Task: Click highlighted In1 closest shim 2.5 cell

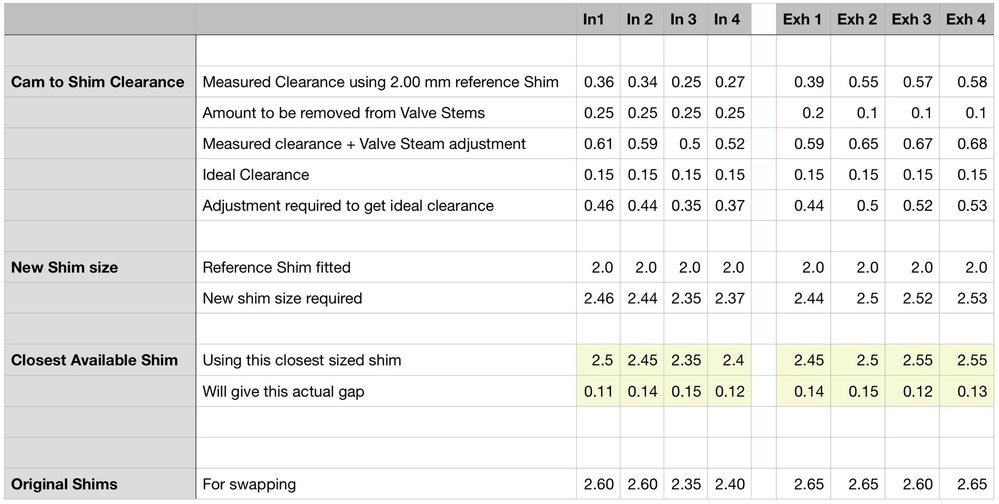Action: 598,360
